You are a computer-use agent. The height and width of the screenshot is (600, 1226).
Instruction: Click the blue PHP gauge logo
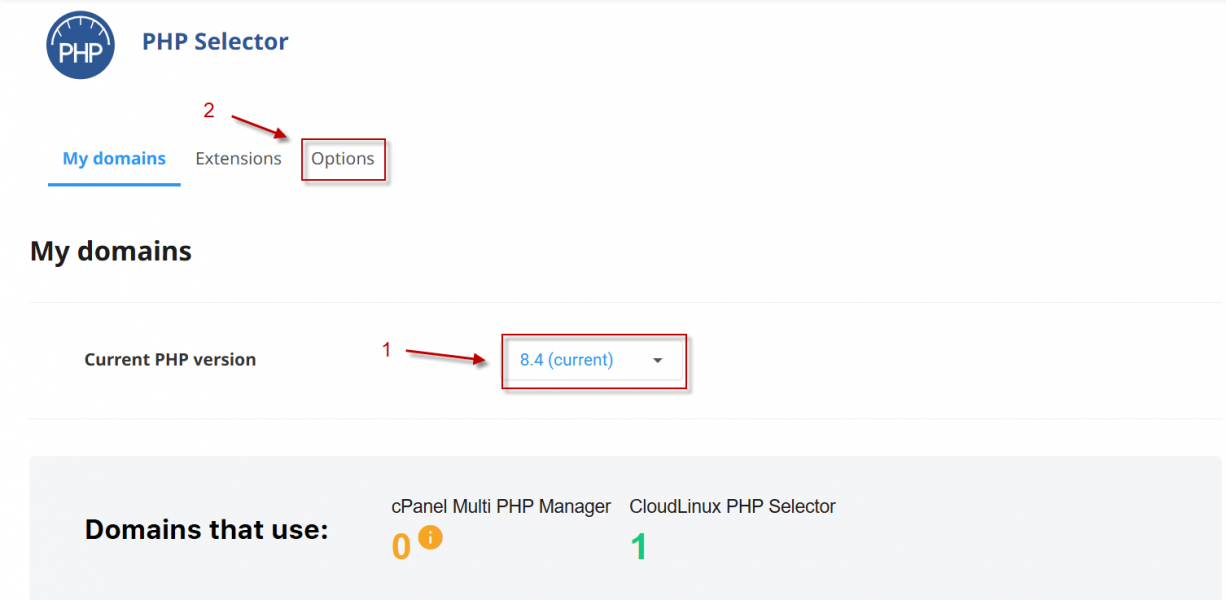tap(80, 45)
